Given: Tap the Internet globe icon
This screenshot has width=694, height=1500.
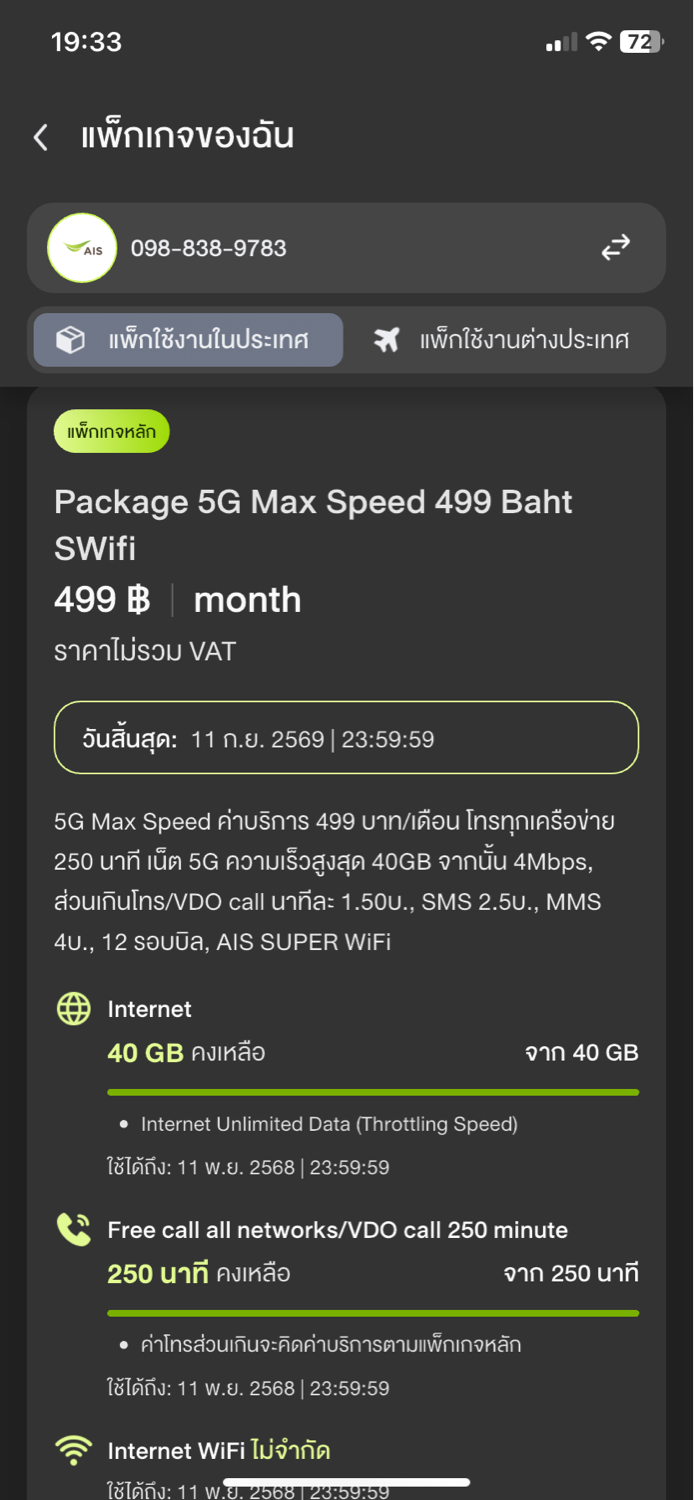Looking at the screenshot, I should [74, 1010].
